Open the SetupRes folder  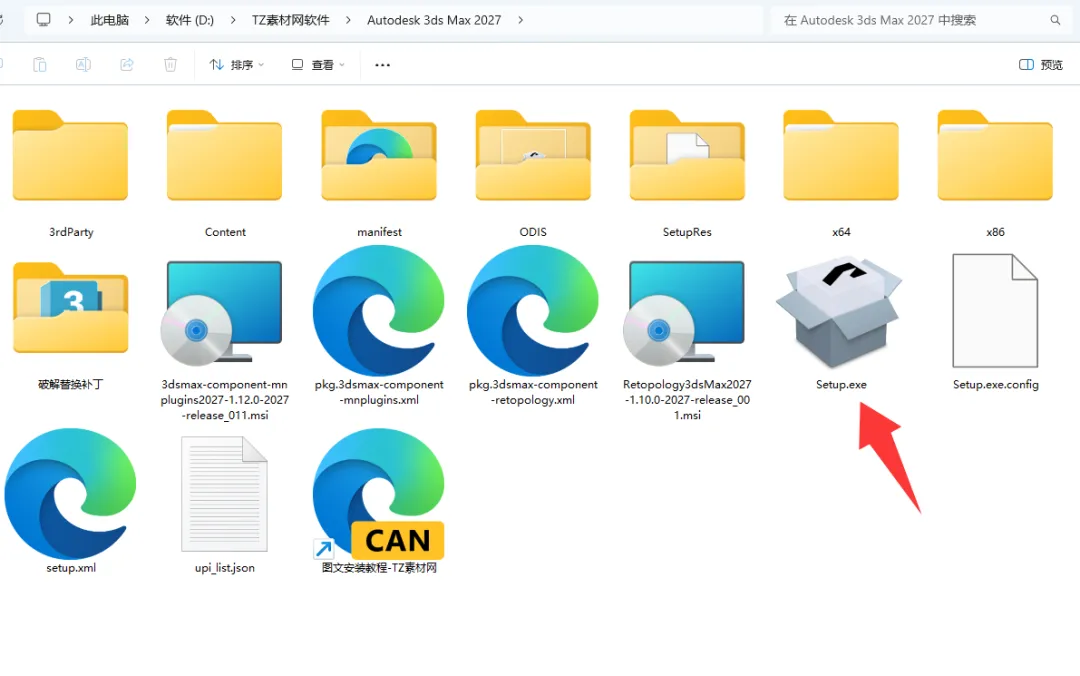[687, 156]
